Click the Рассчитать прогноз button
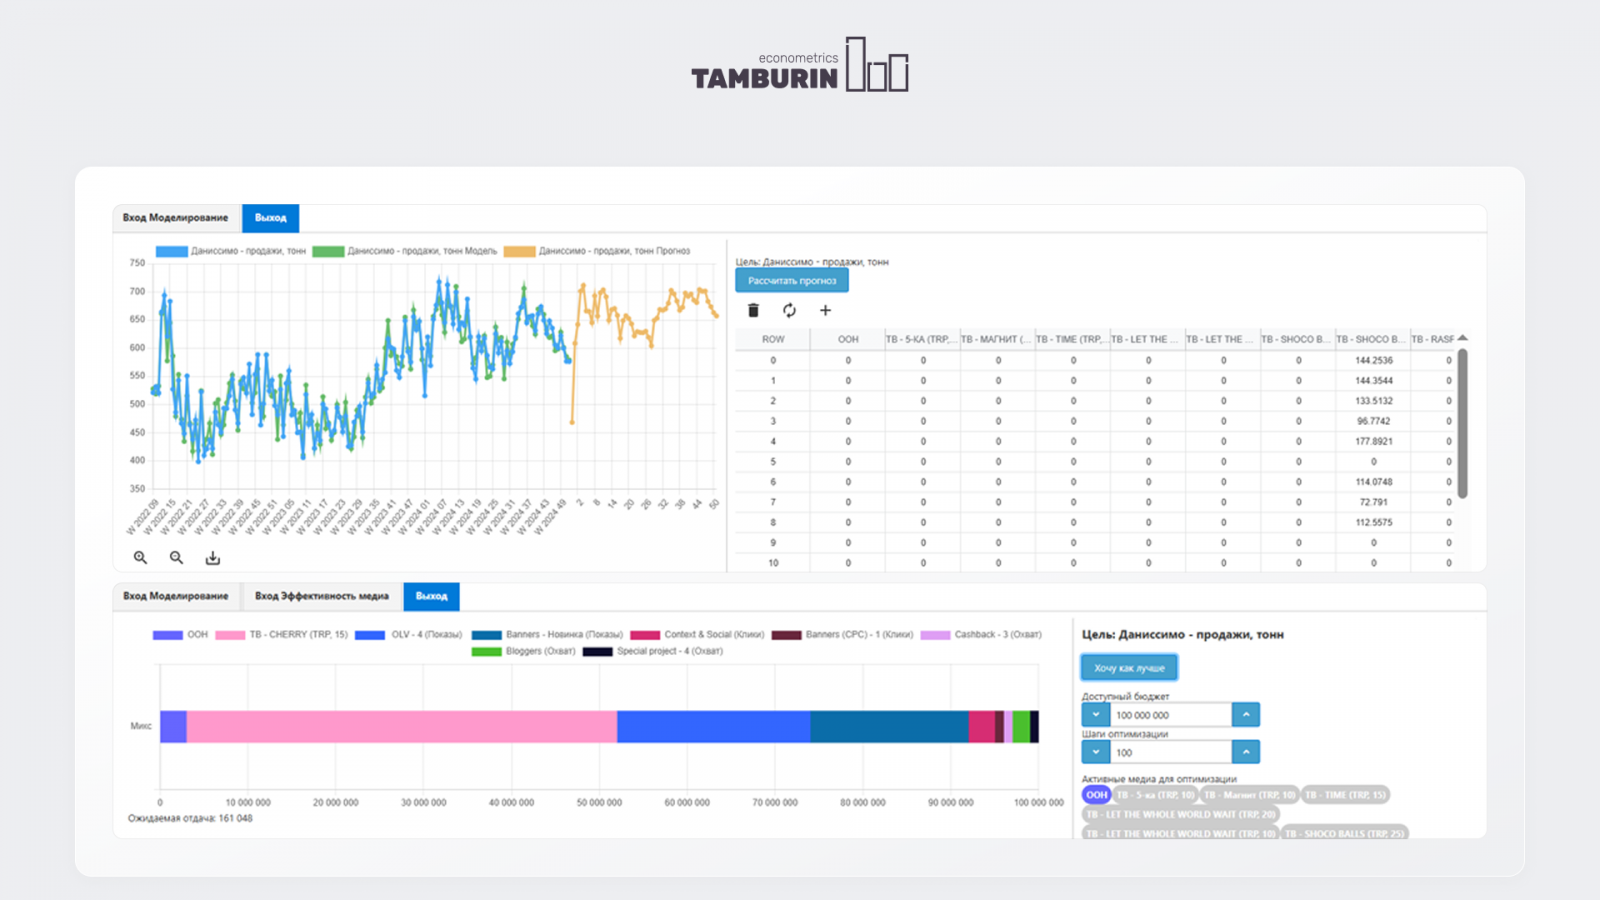 (792, 281)
